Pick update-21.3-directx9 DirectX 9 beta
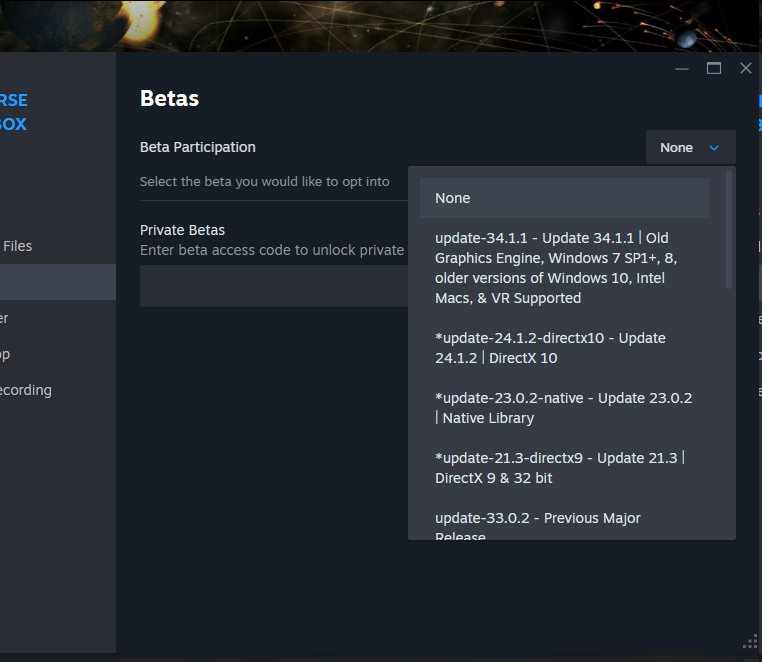762x662 pixels. pyautogui.click(x=564, y=468)
